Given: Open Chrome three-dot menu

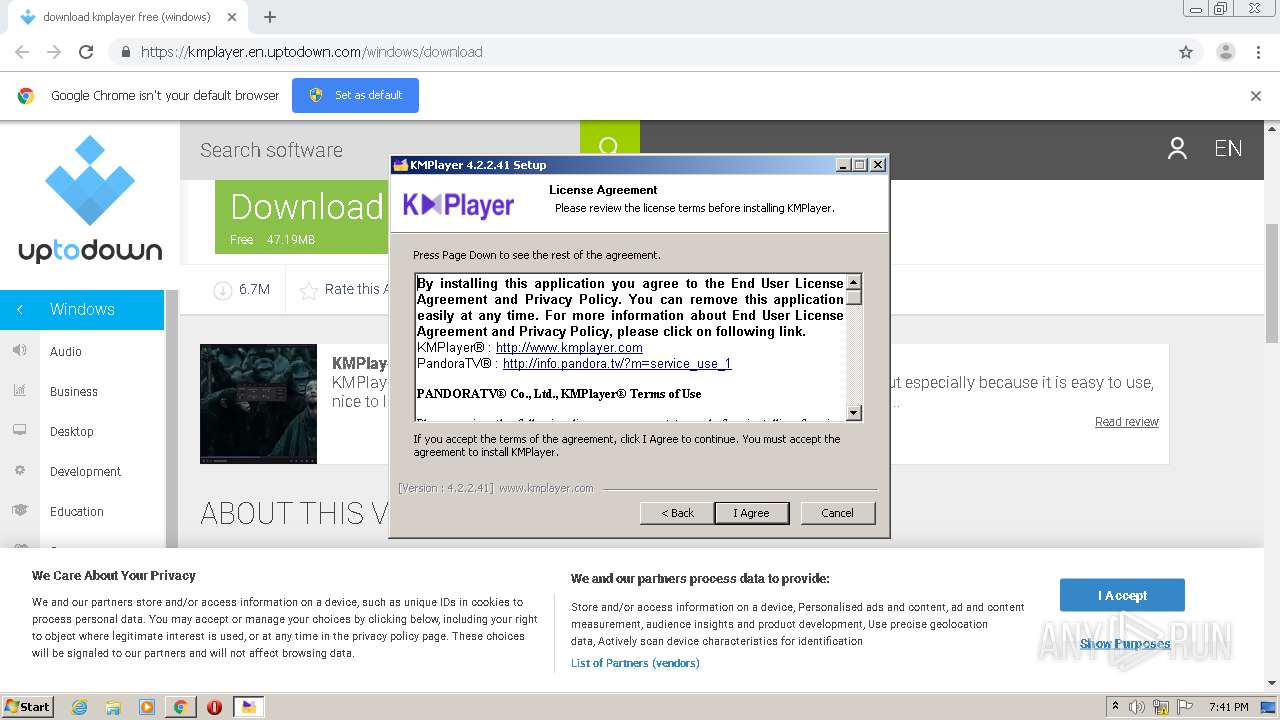Looking at the screenshot, I should coord(1258,52).
